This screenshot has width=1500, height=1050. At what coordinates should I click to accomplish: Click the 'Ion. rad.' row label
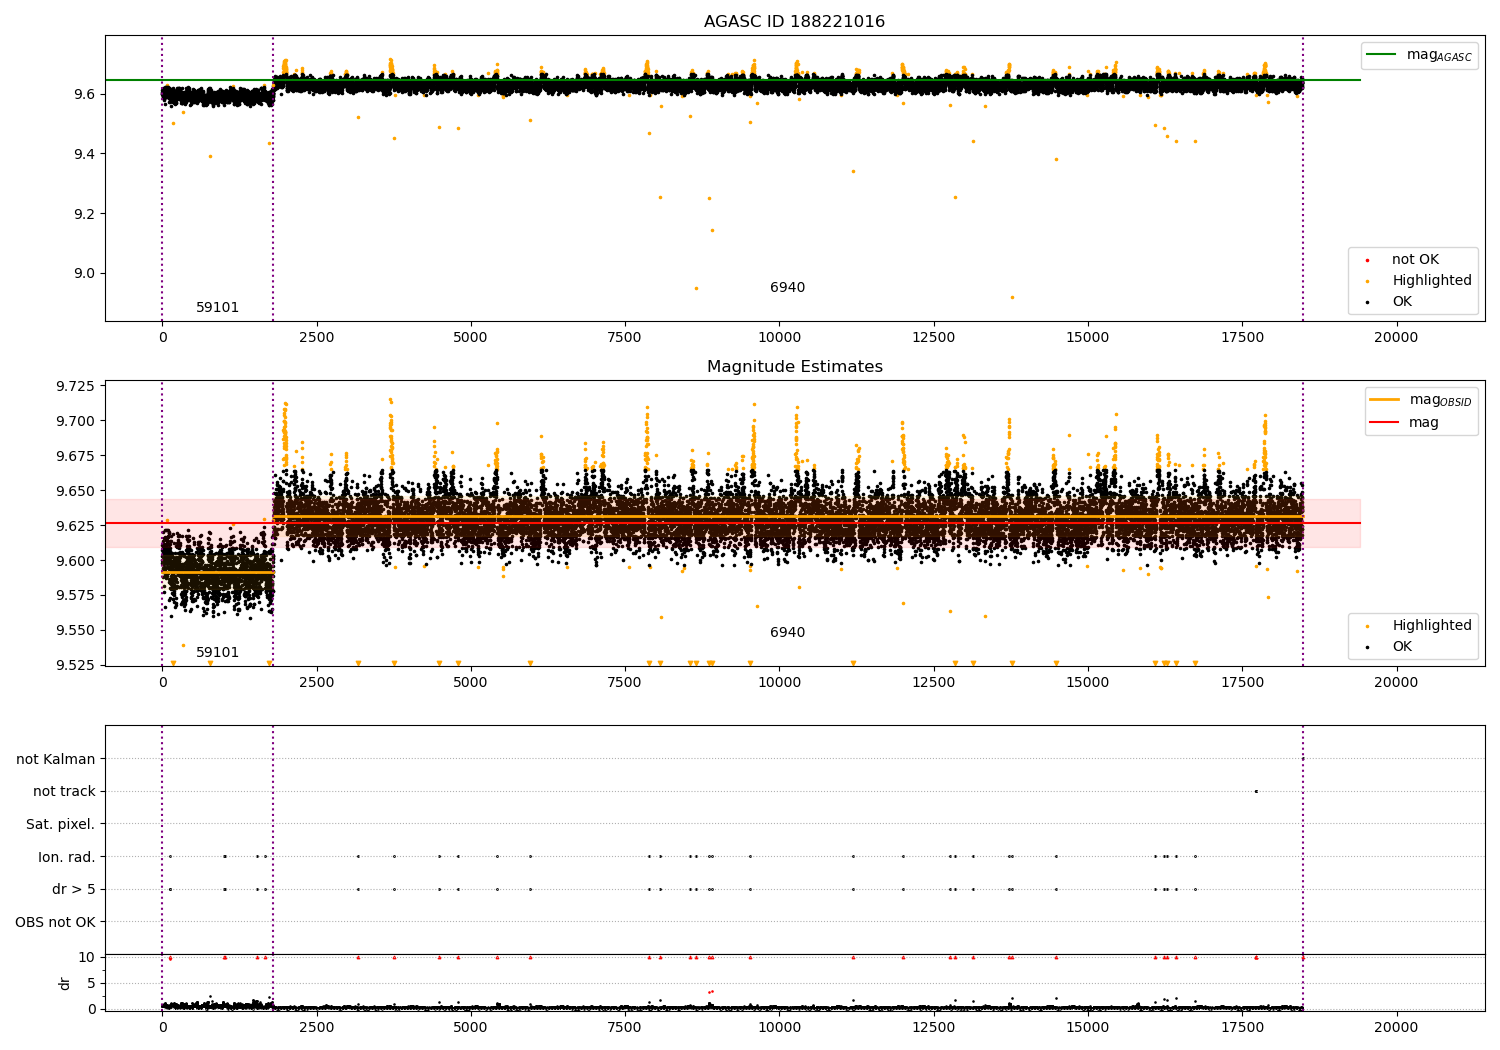coord(66,857)
